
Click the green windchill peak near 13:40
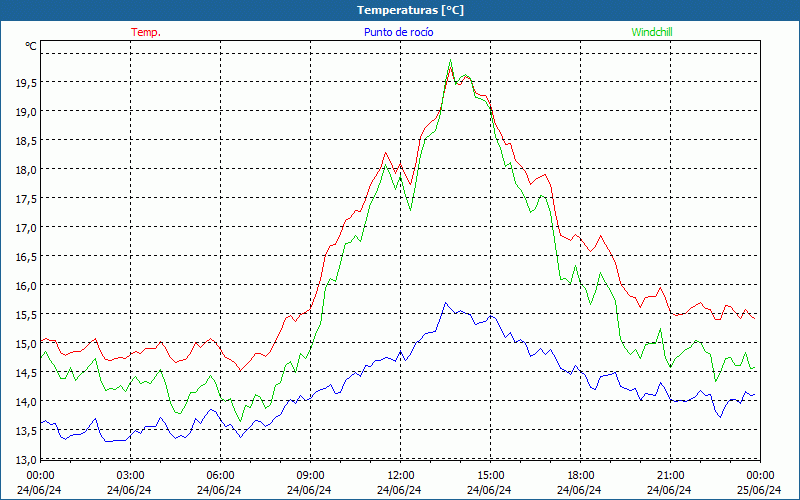(x=450, y=60)
